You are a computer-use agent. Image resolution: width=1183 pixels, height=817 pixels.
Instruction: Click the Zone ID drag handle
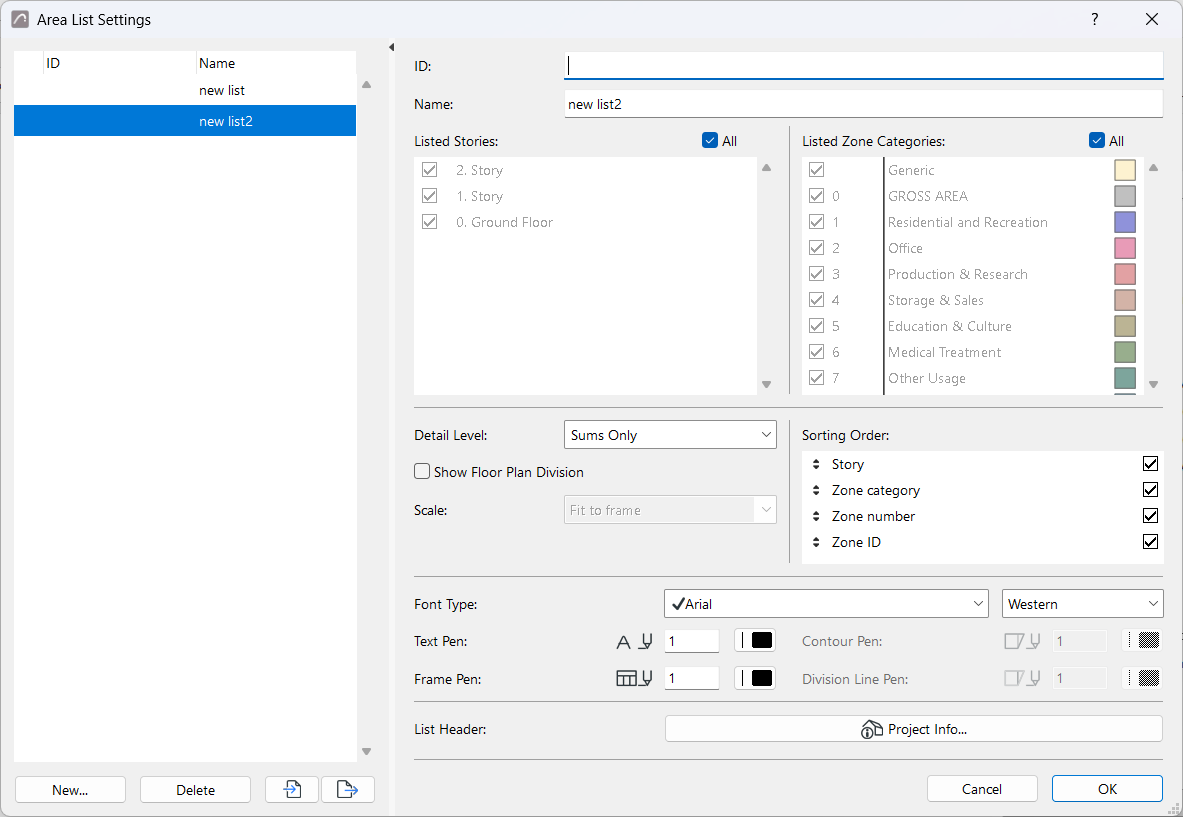[816, 542]
